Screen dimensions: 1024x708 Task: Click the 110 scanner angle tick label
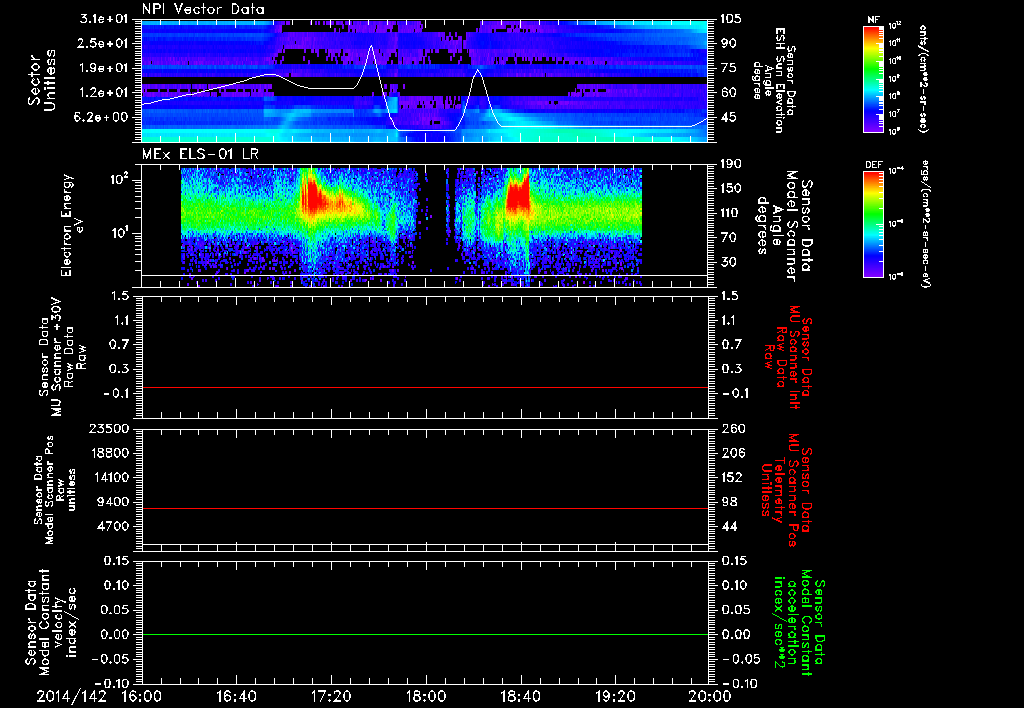pyautogui.click(x=731, y=213)
